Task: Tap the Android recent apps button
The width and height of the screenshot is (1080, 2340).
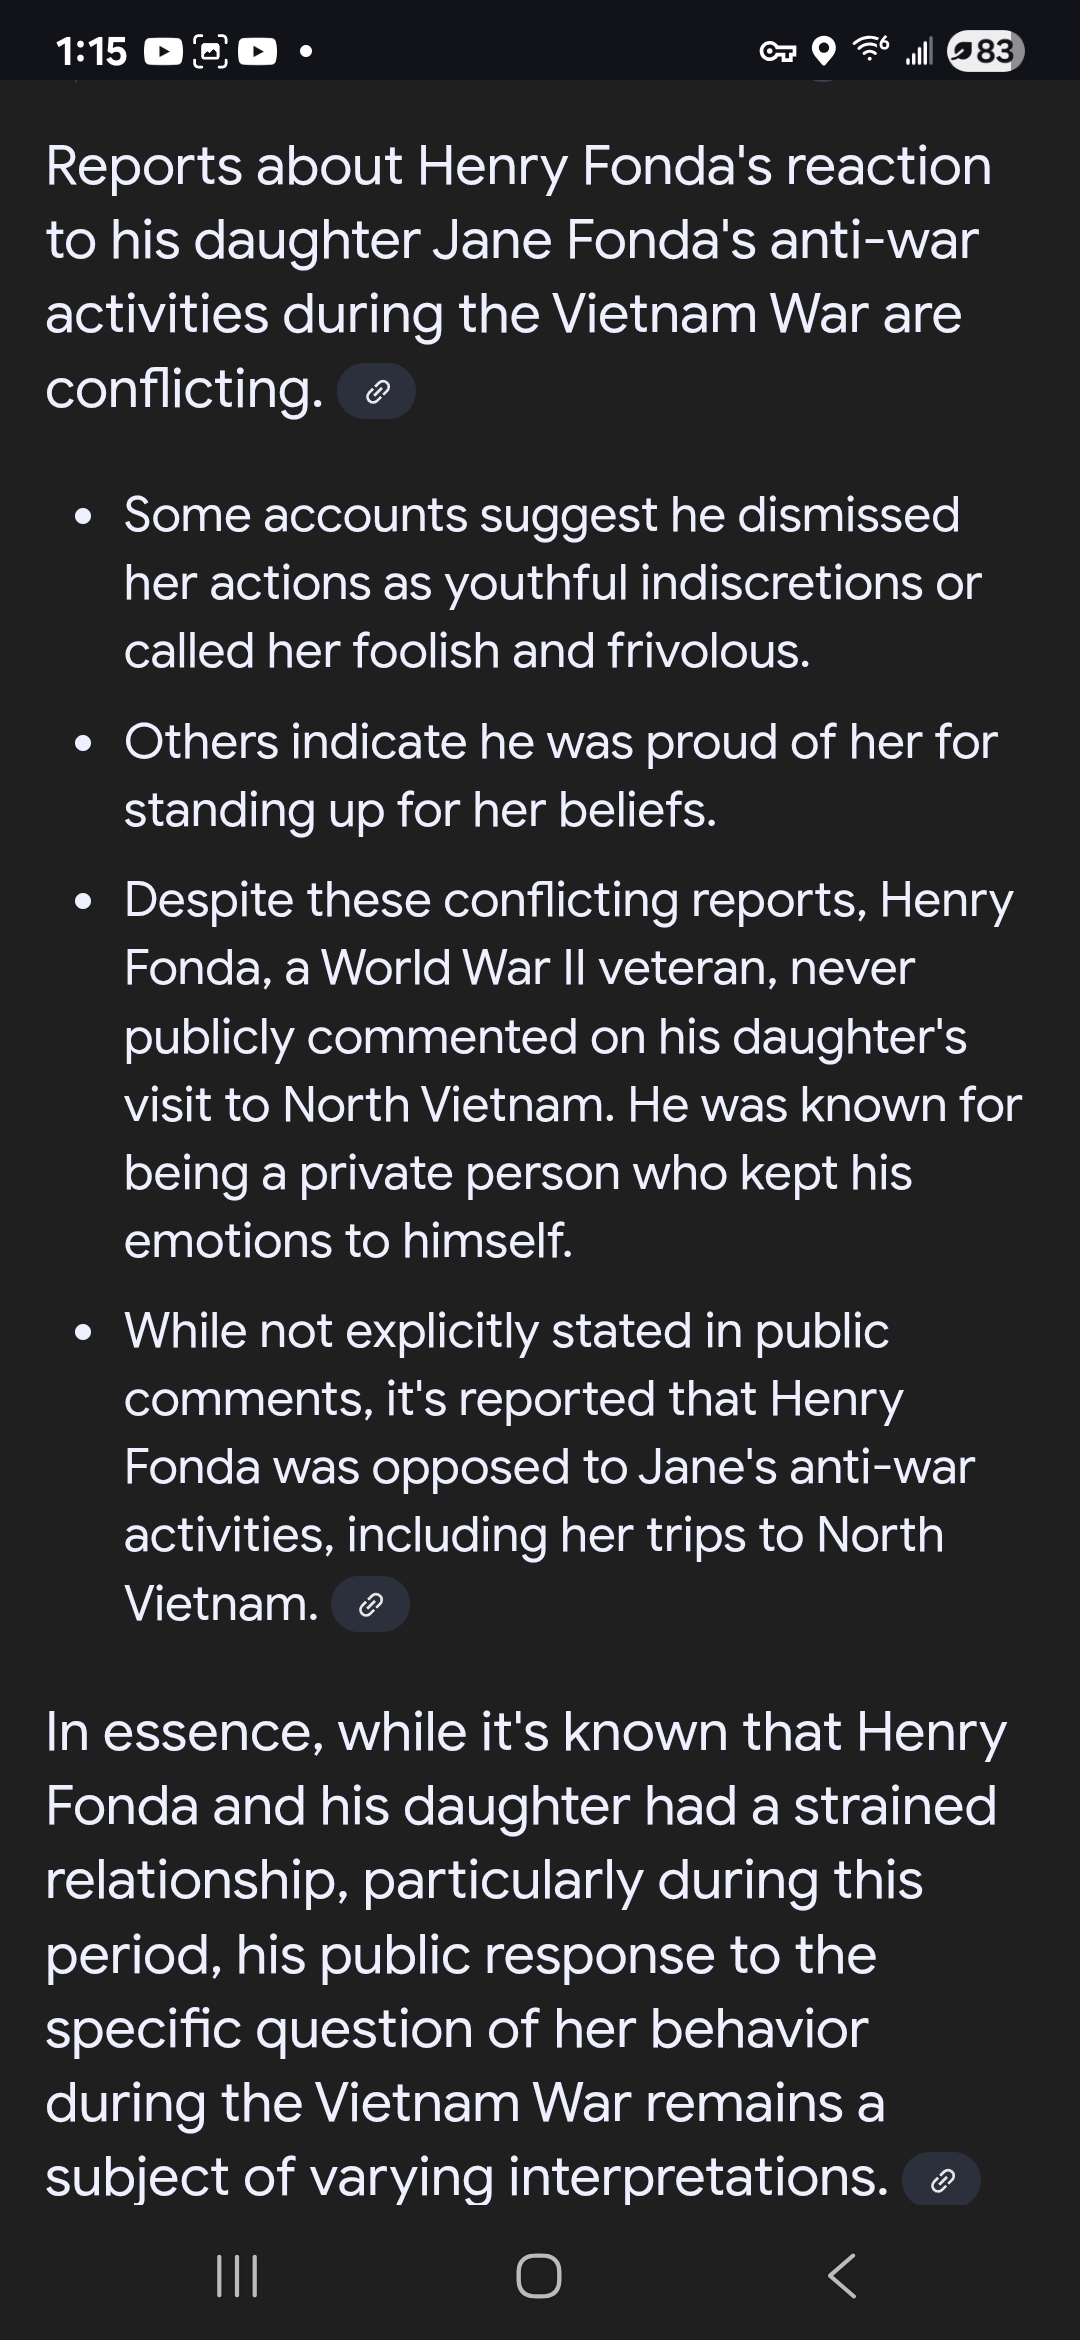Action: tap(237, 2276)
